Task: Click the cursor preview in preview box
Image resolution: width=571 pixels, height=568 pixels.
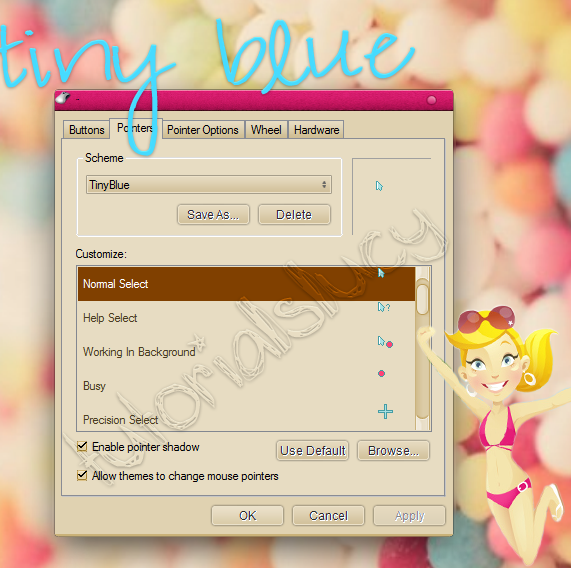Action: tap(379, 186)
